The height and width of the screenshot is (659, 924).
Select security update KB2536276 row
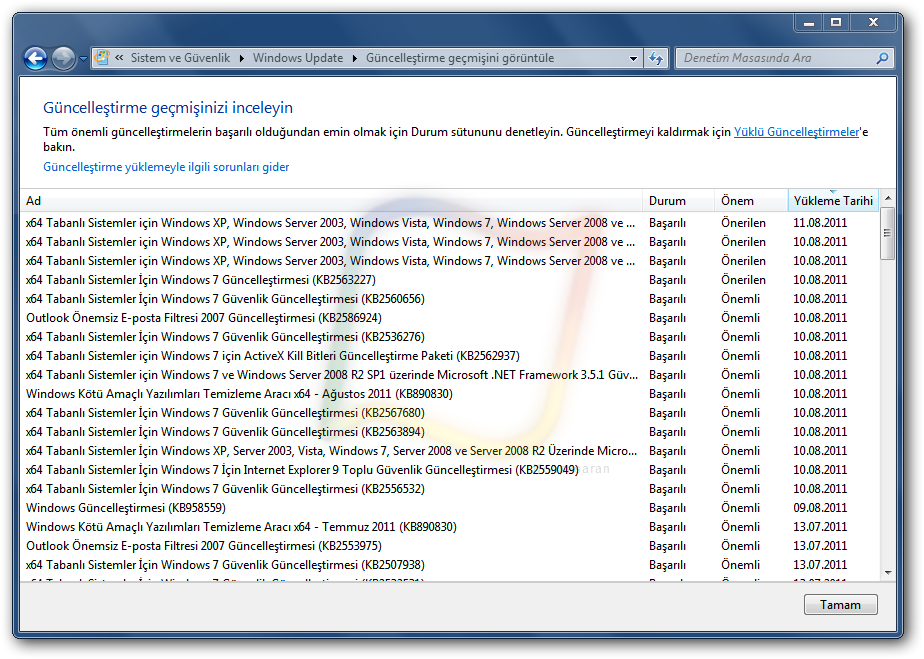(x=450, y=337)
